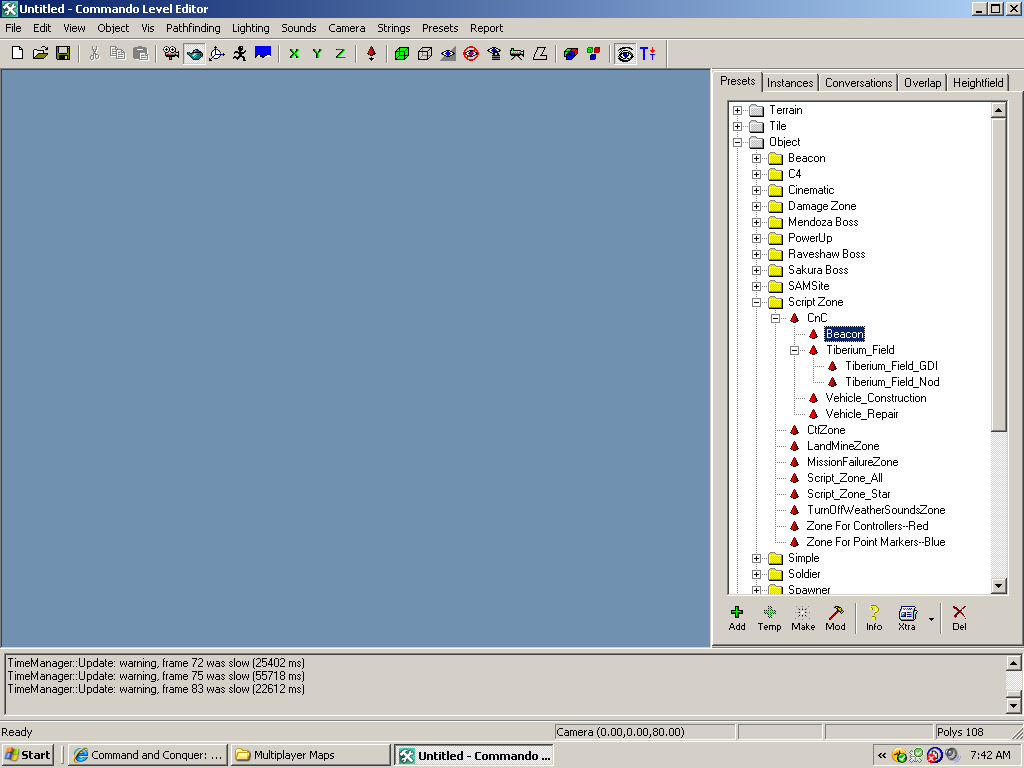Switch to the Instances tab
The height and width of the screenshot is (768, 1024).
tap(791, 83)
